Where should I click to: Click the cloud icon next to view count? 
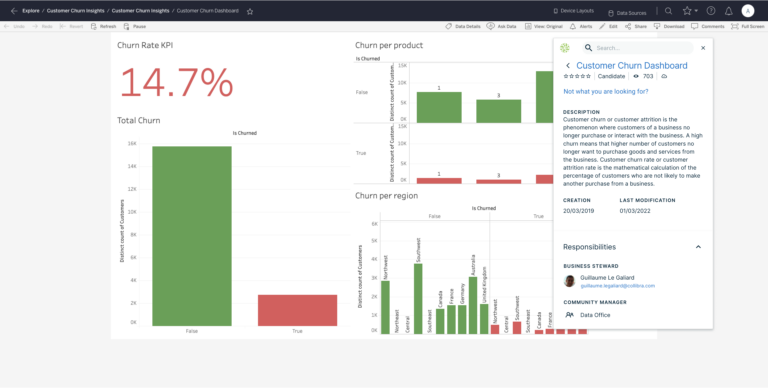(664, 76)
